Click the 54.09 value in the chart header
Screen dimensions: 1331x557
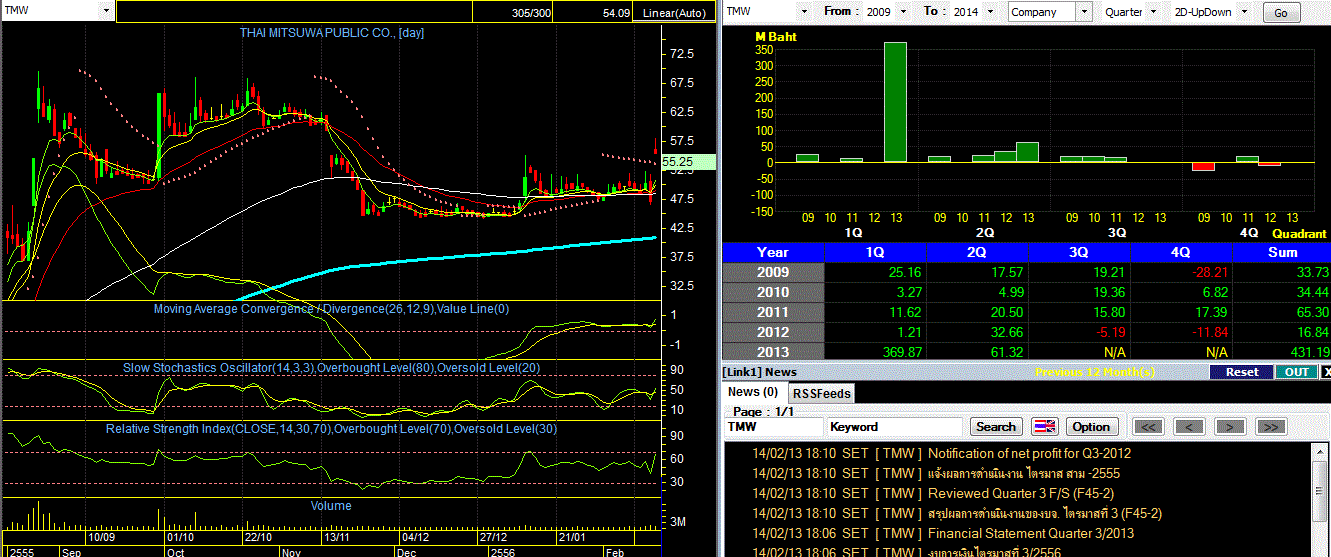tap(616, 13)
